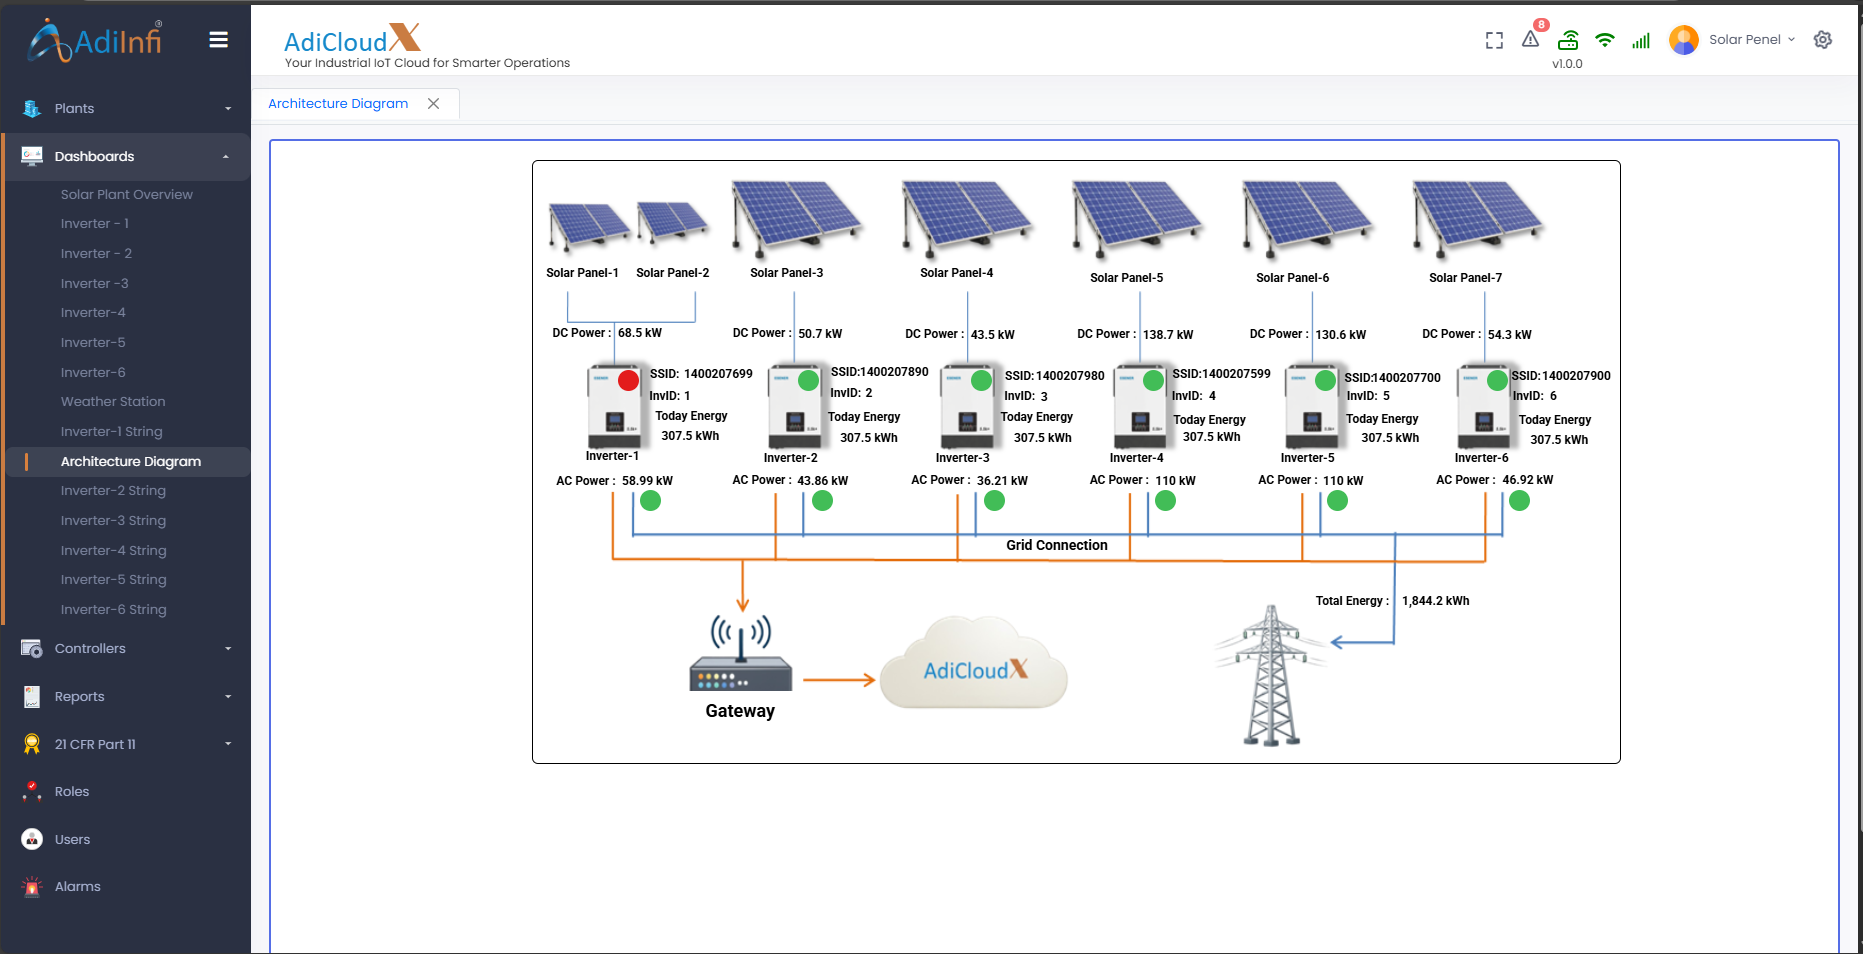Viewport: 1863px width, 954px height.
Task: Click the red status indicator on Inverter-1
Action: pyautogui.click(x=628, y=380)
